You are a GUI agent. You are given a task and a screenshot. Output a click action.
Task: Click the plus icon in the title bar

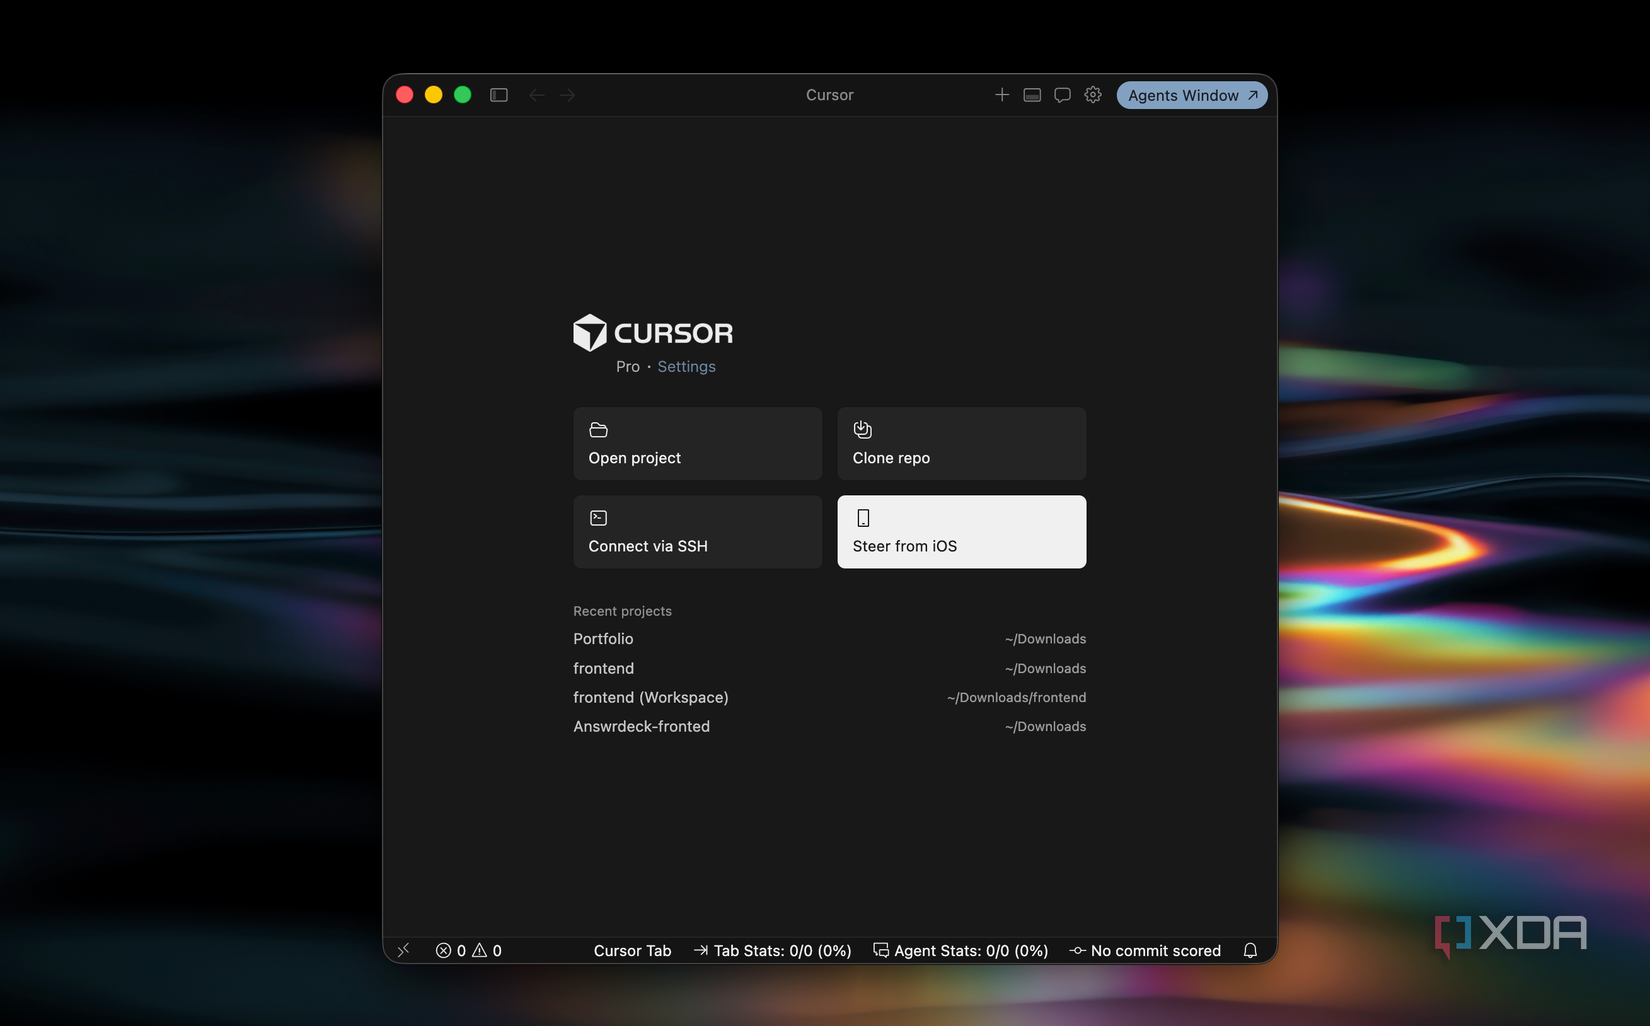point(1002,95)
